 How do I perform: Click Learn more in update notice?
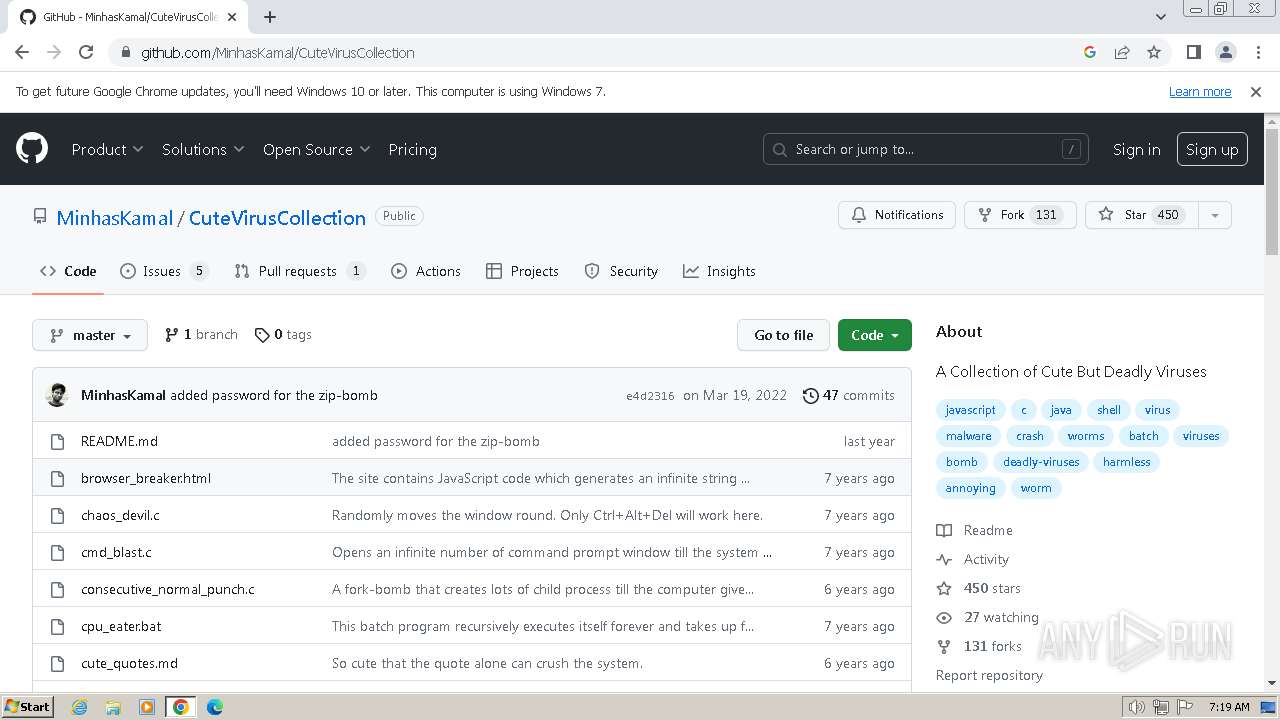[1200, 92]
